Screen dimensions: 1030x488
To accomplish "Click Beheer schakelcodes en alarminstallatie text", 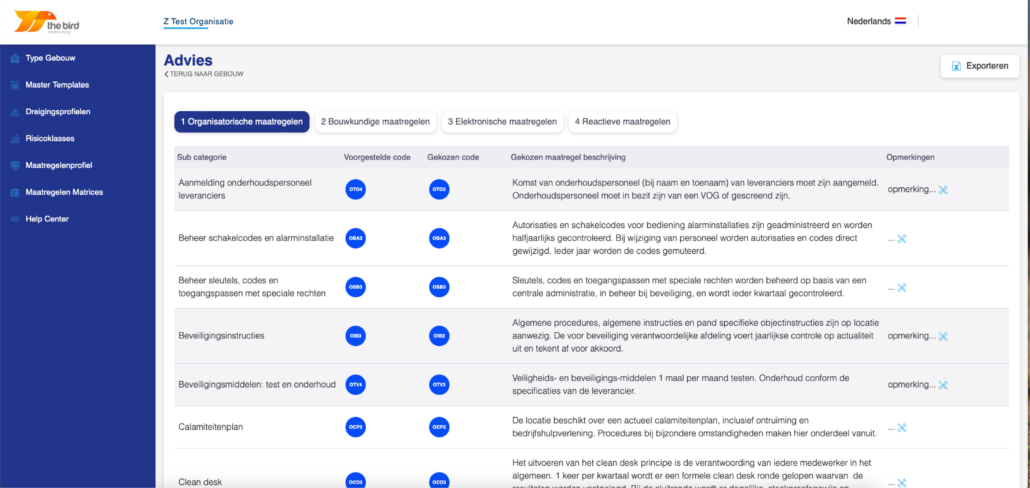I will pos(256,238).
